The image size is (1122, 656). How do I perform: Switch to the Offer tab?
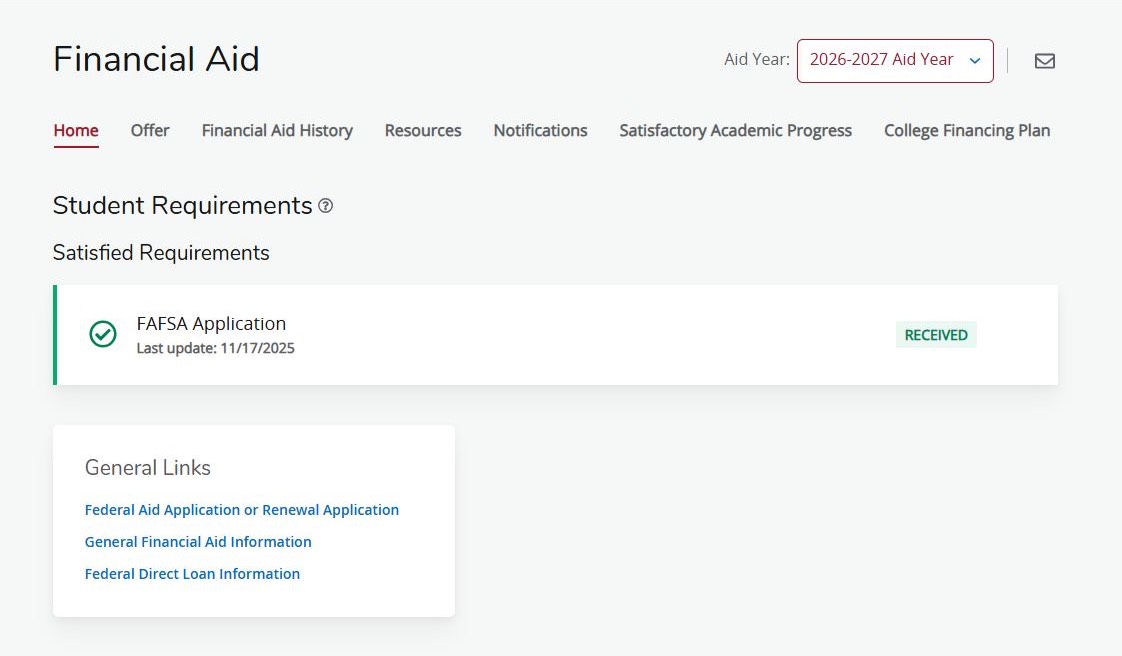point(150,131)
